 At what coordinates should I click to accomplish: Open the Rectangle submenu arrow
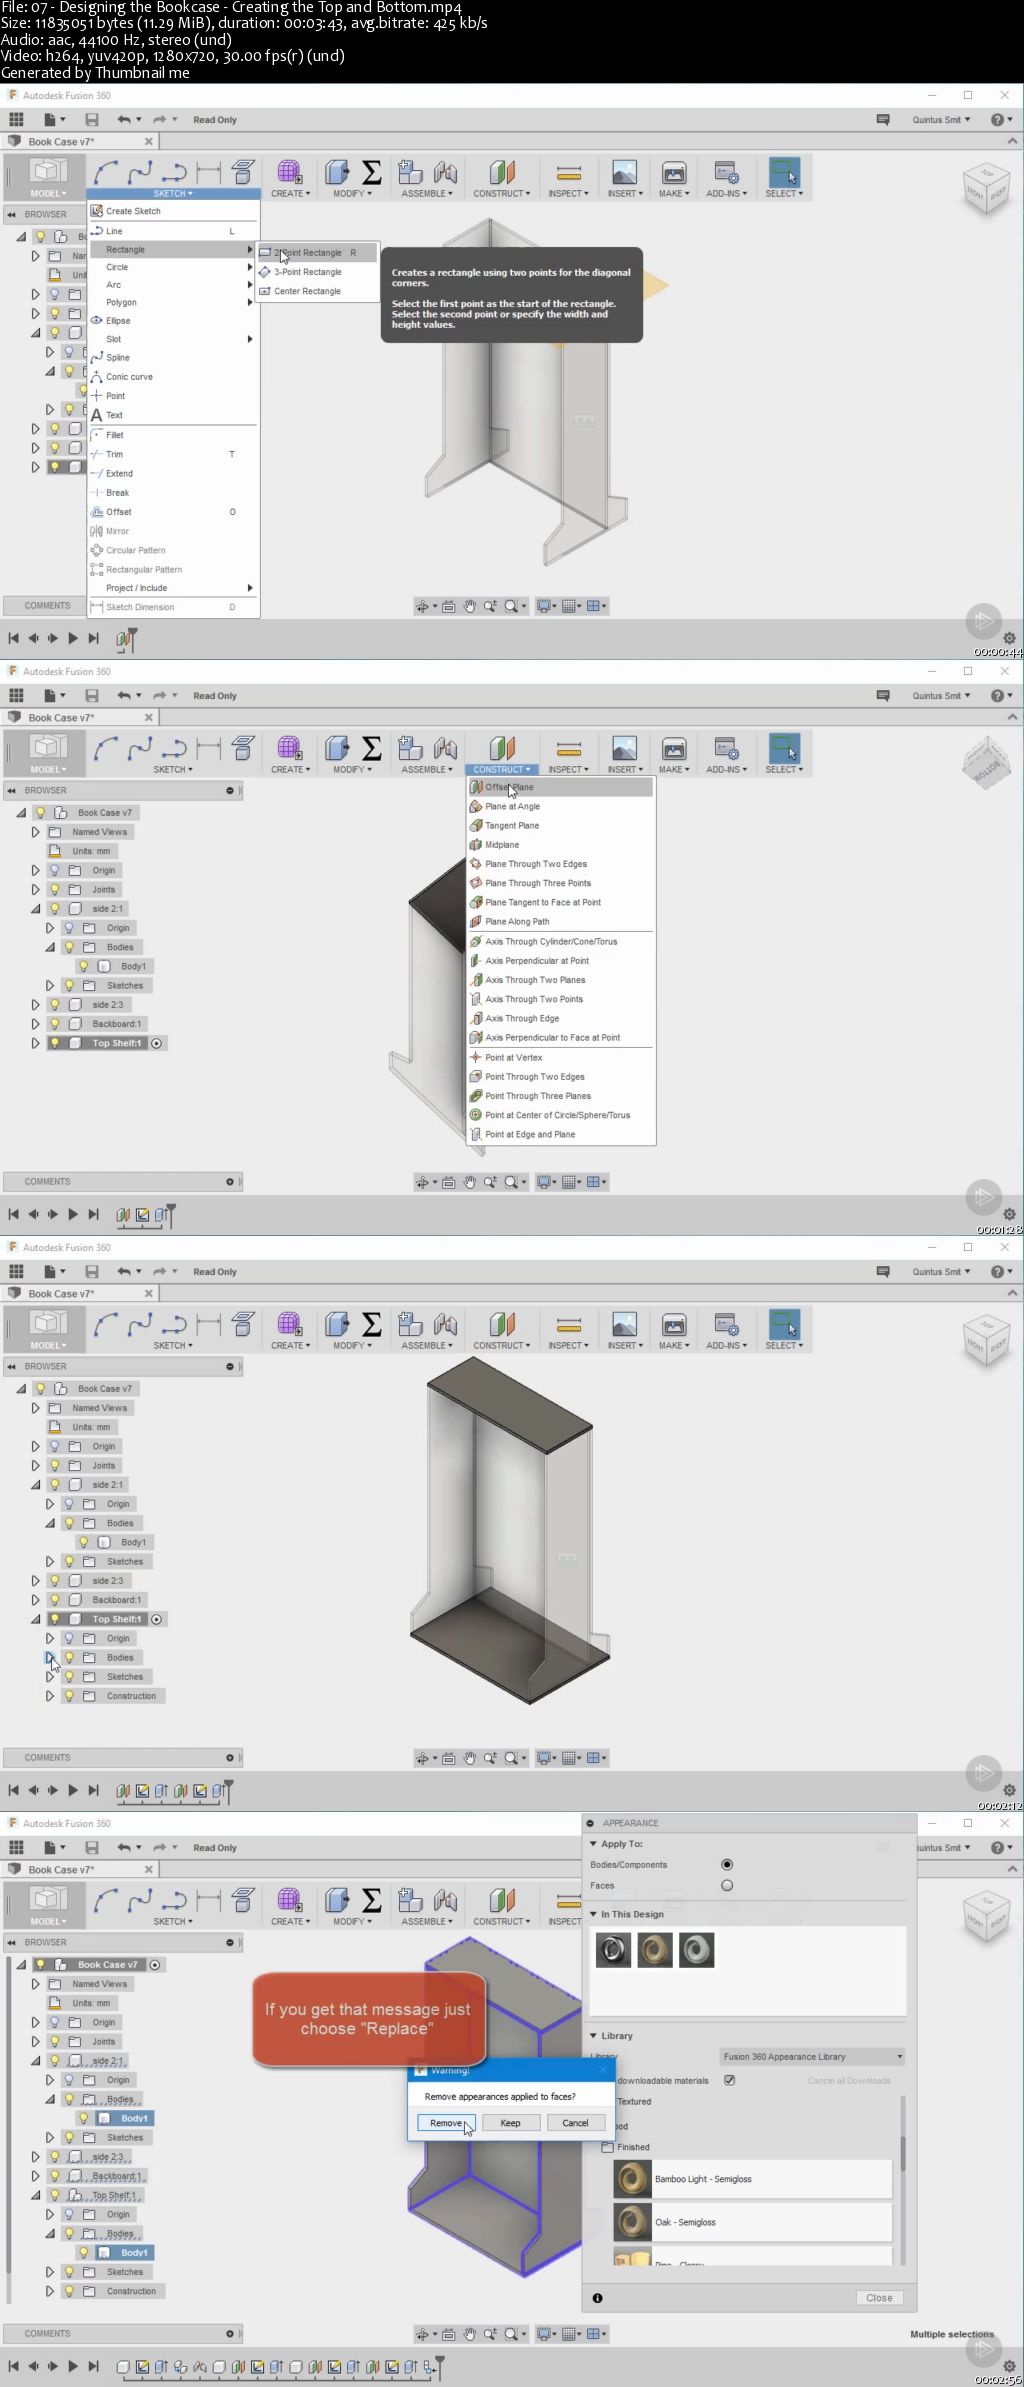[249, 249]
